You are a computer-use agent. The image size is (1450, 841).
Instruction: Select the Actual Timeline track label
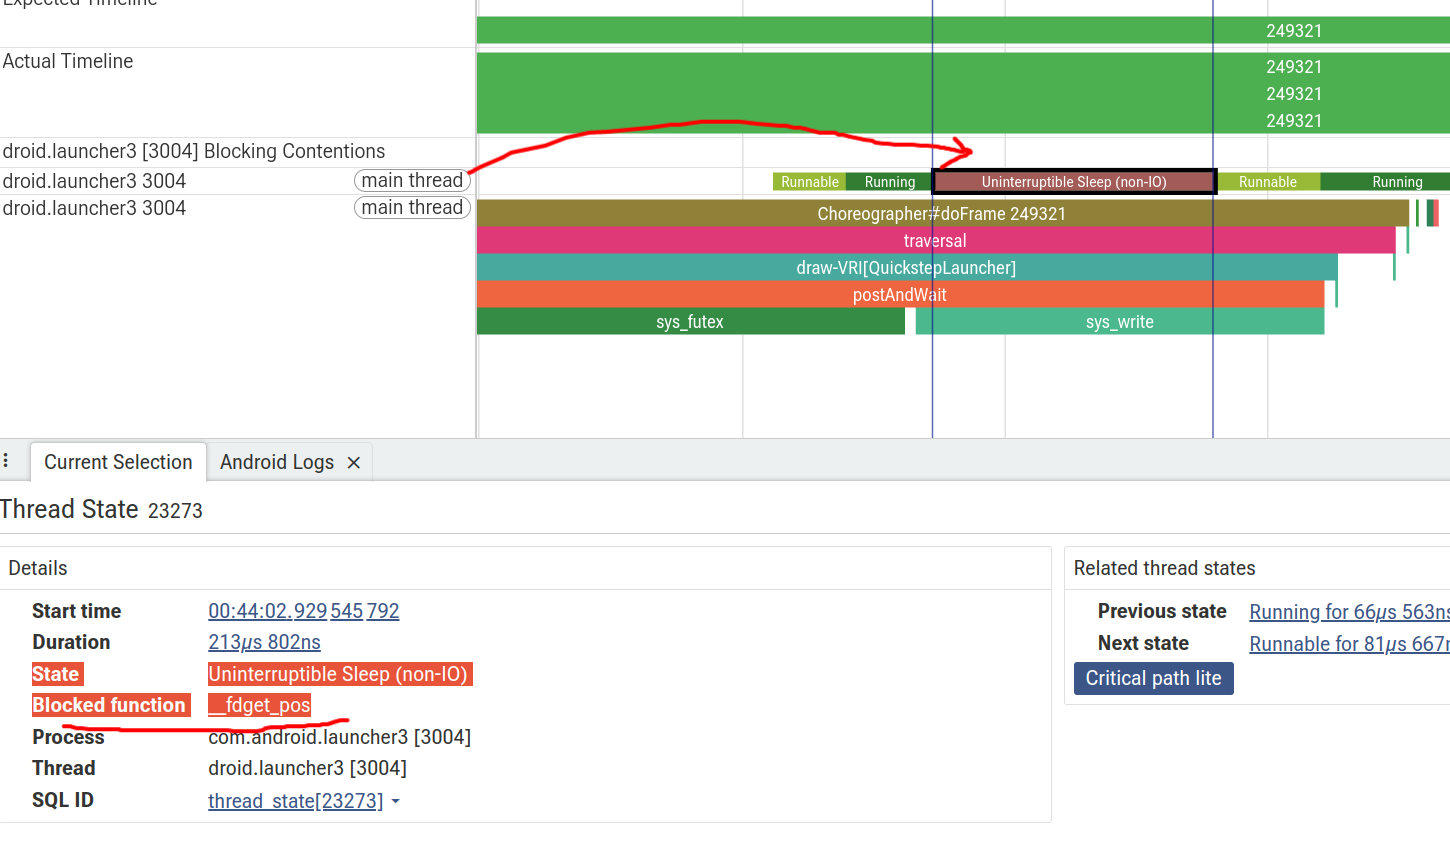(x=68, y=61)
